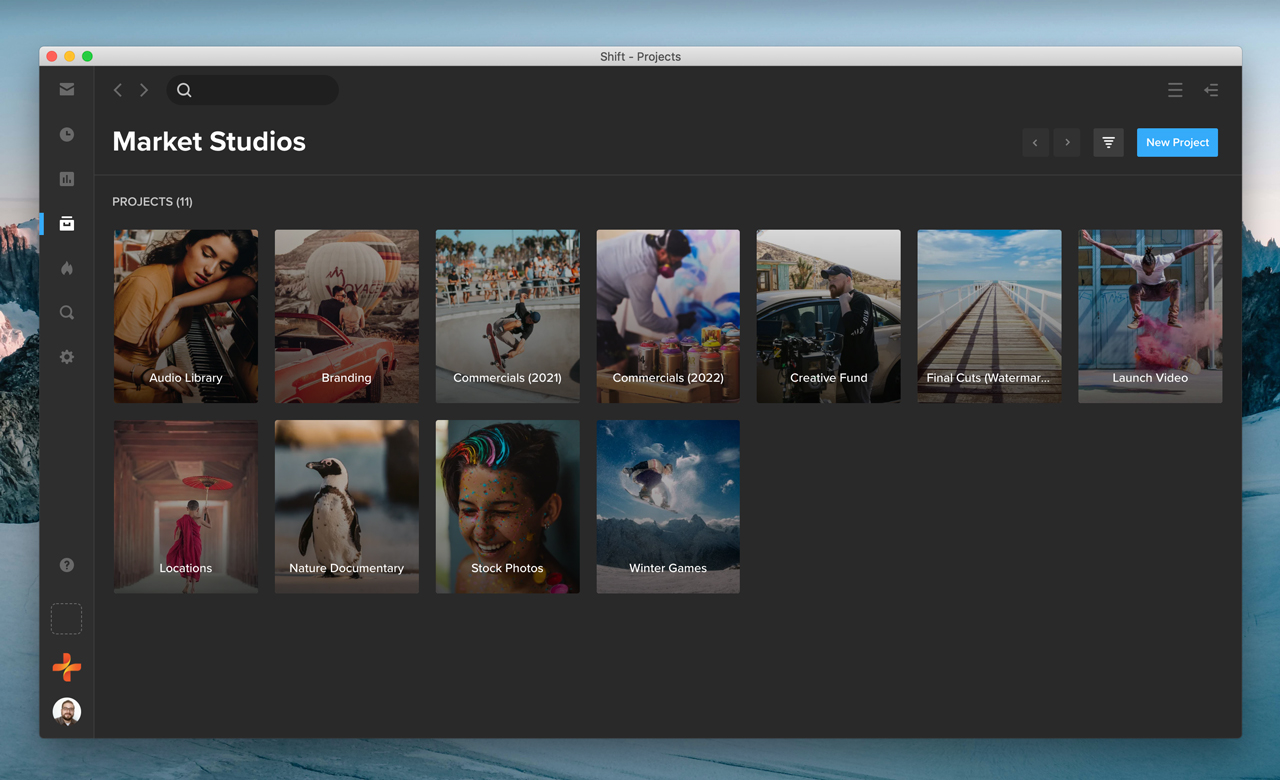Open the Winter Games project
The width and height of the screenshot is (1280, 780).
point(668,507)
